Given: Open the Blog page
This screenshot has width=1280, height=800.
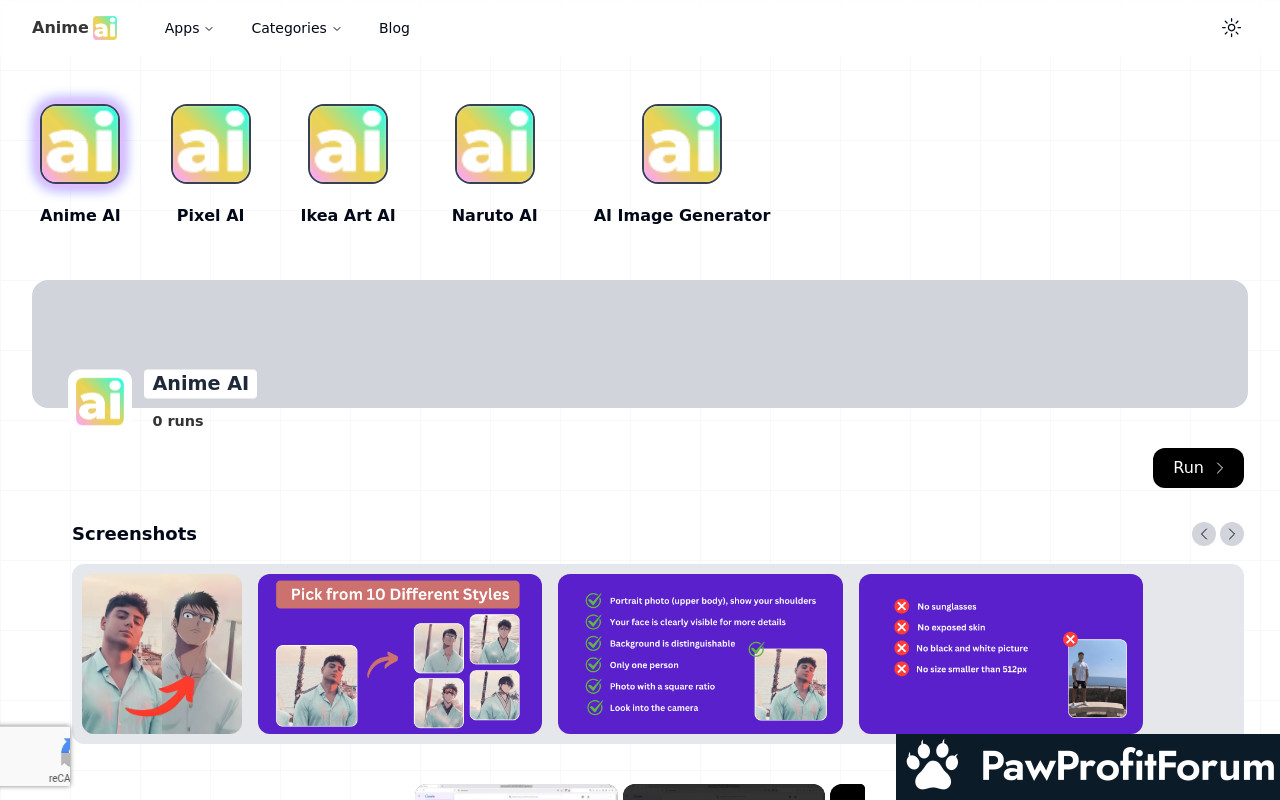Looking at the screenshot, I should (x=394, y=28).
